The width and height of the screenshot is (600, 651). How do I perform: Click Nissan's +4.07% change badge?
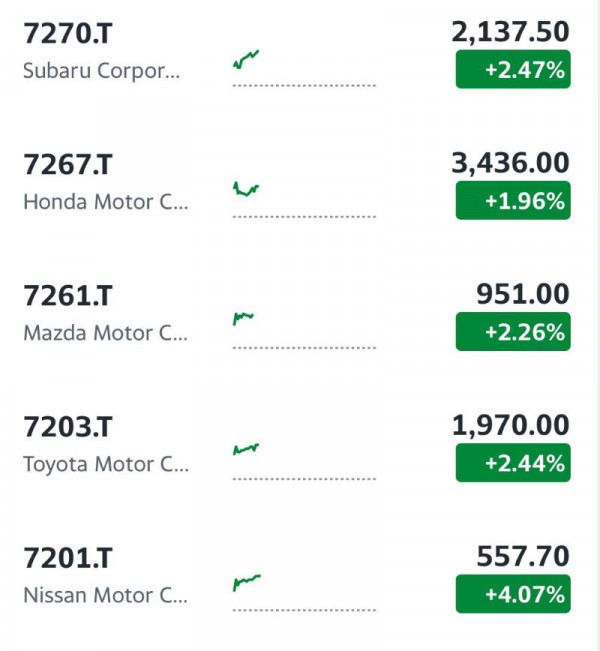point(513,594)
